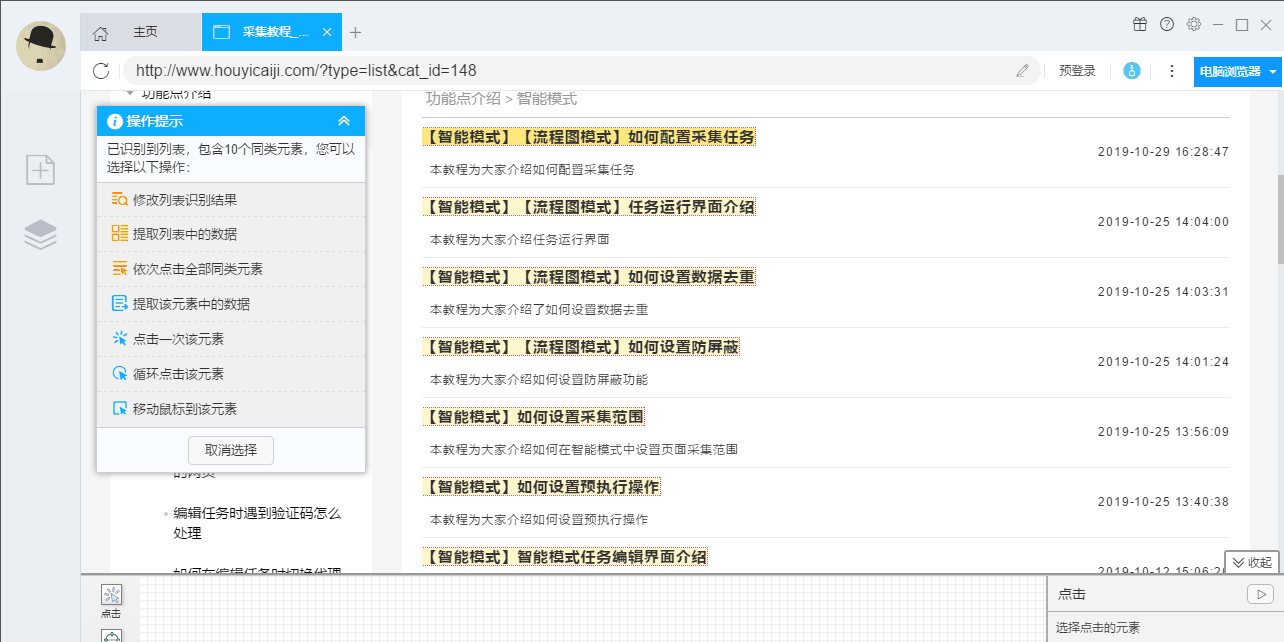The width and height of the screenshot is (1284, 642).
Task: Open the 电脑浏览器 dropdown
Action: click(x=1238, y=71)
